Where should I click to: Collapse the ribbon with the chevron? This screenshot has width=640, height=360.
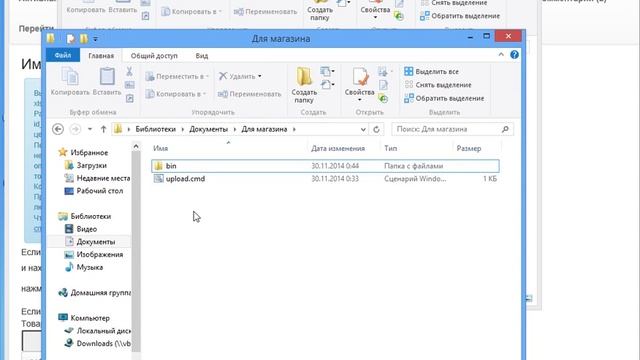click(x=501, y=55)
